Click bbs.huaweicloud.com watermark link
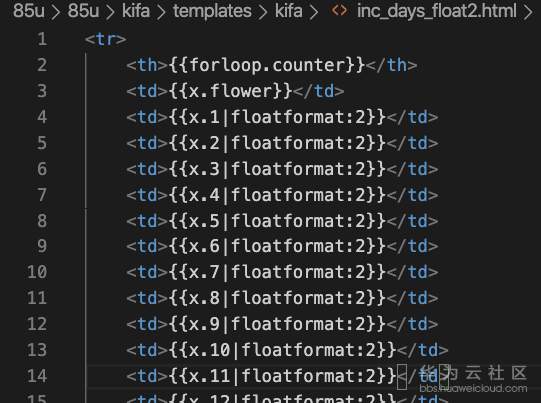 (x=473, y=389)
